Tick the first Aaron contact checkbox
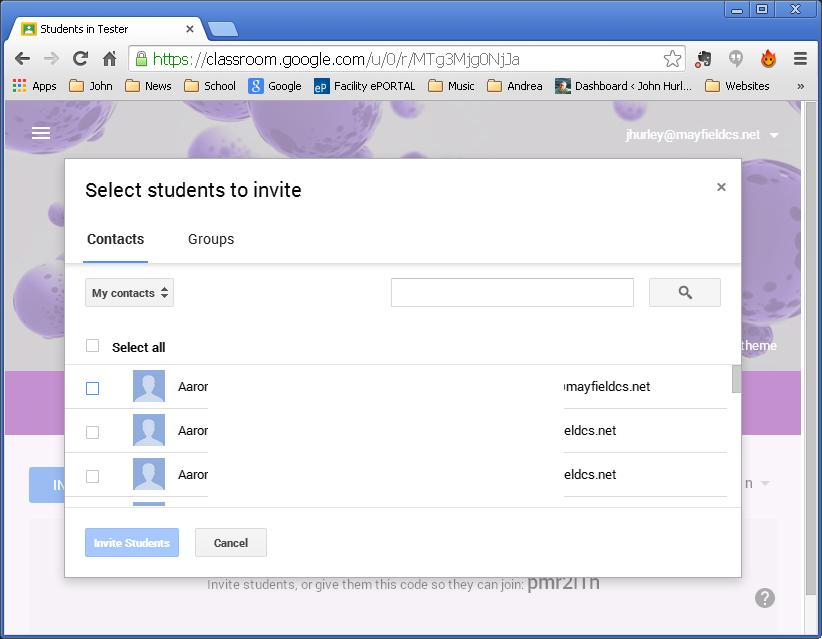The image size is (822, 639). pos(93,388)
